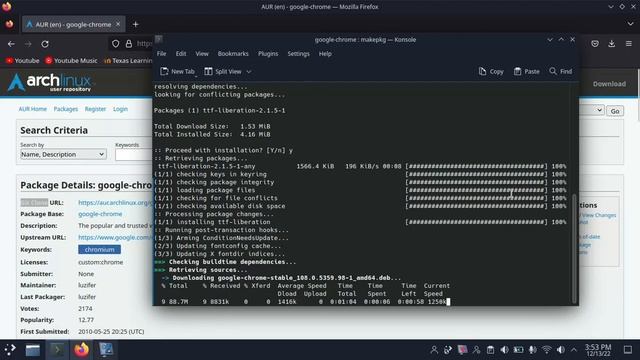Viewport: 640px width, 360px height.
Task: Switch to Firefox in the taskbar
Action: (82, 350)
